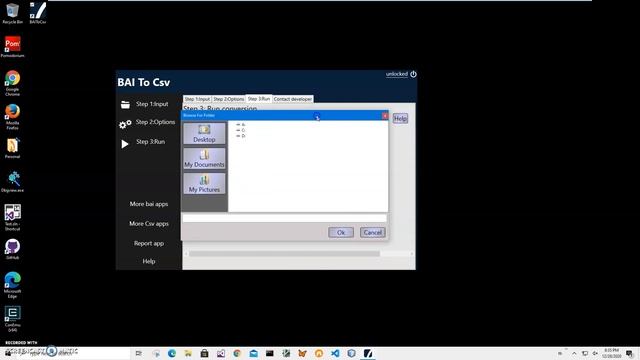
Task: Open the Visual Studio Code taskbar icon
Action: [335, 353]
